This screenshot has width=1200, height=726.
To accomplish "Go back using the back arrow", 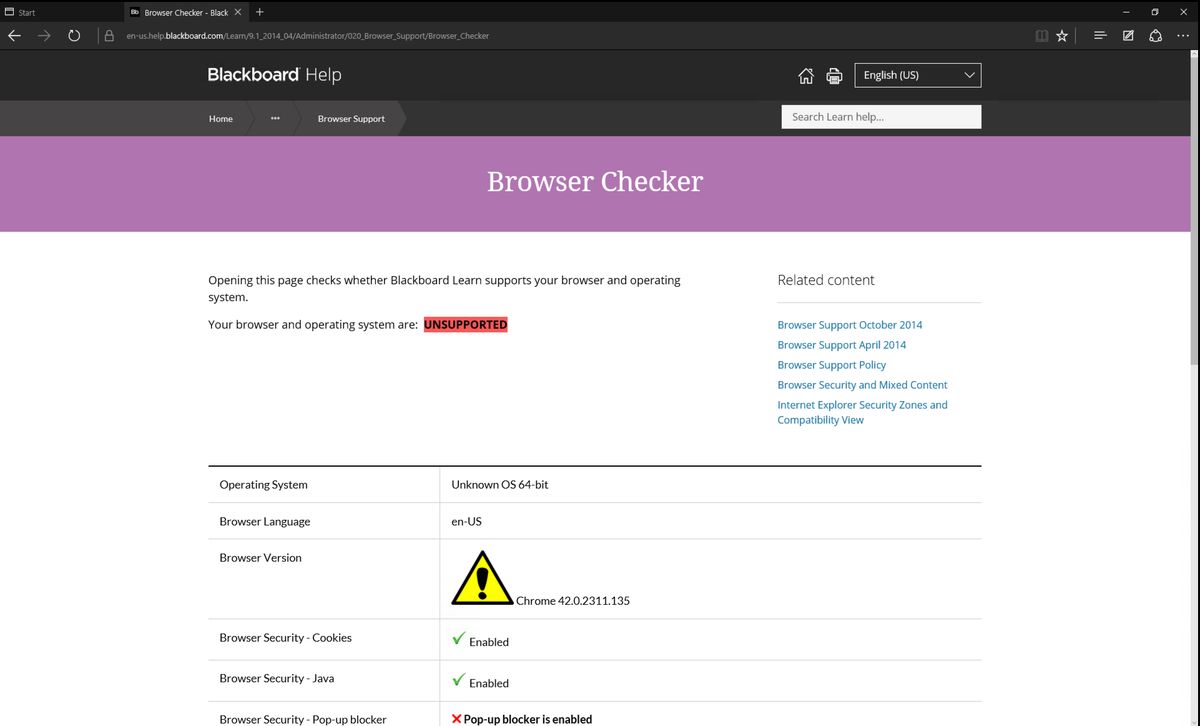I will (x=15, y=36).
